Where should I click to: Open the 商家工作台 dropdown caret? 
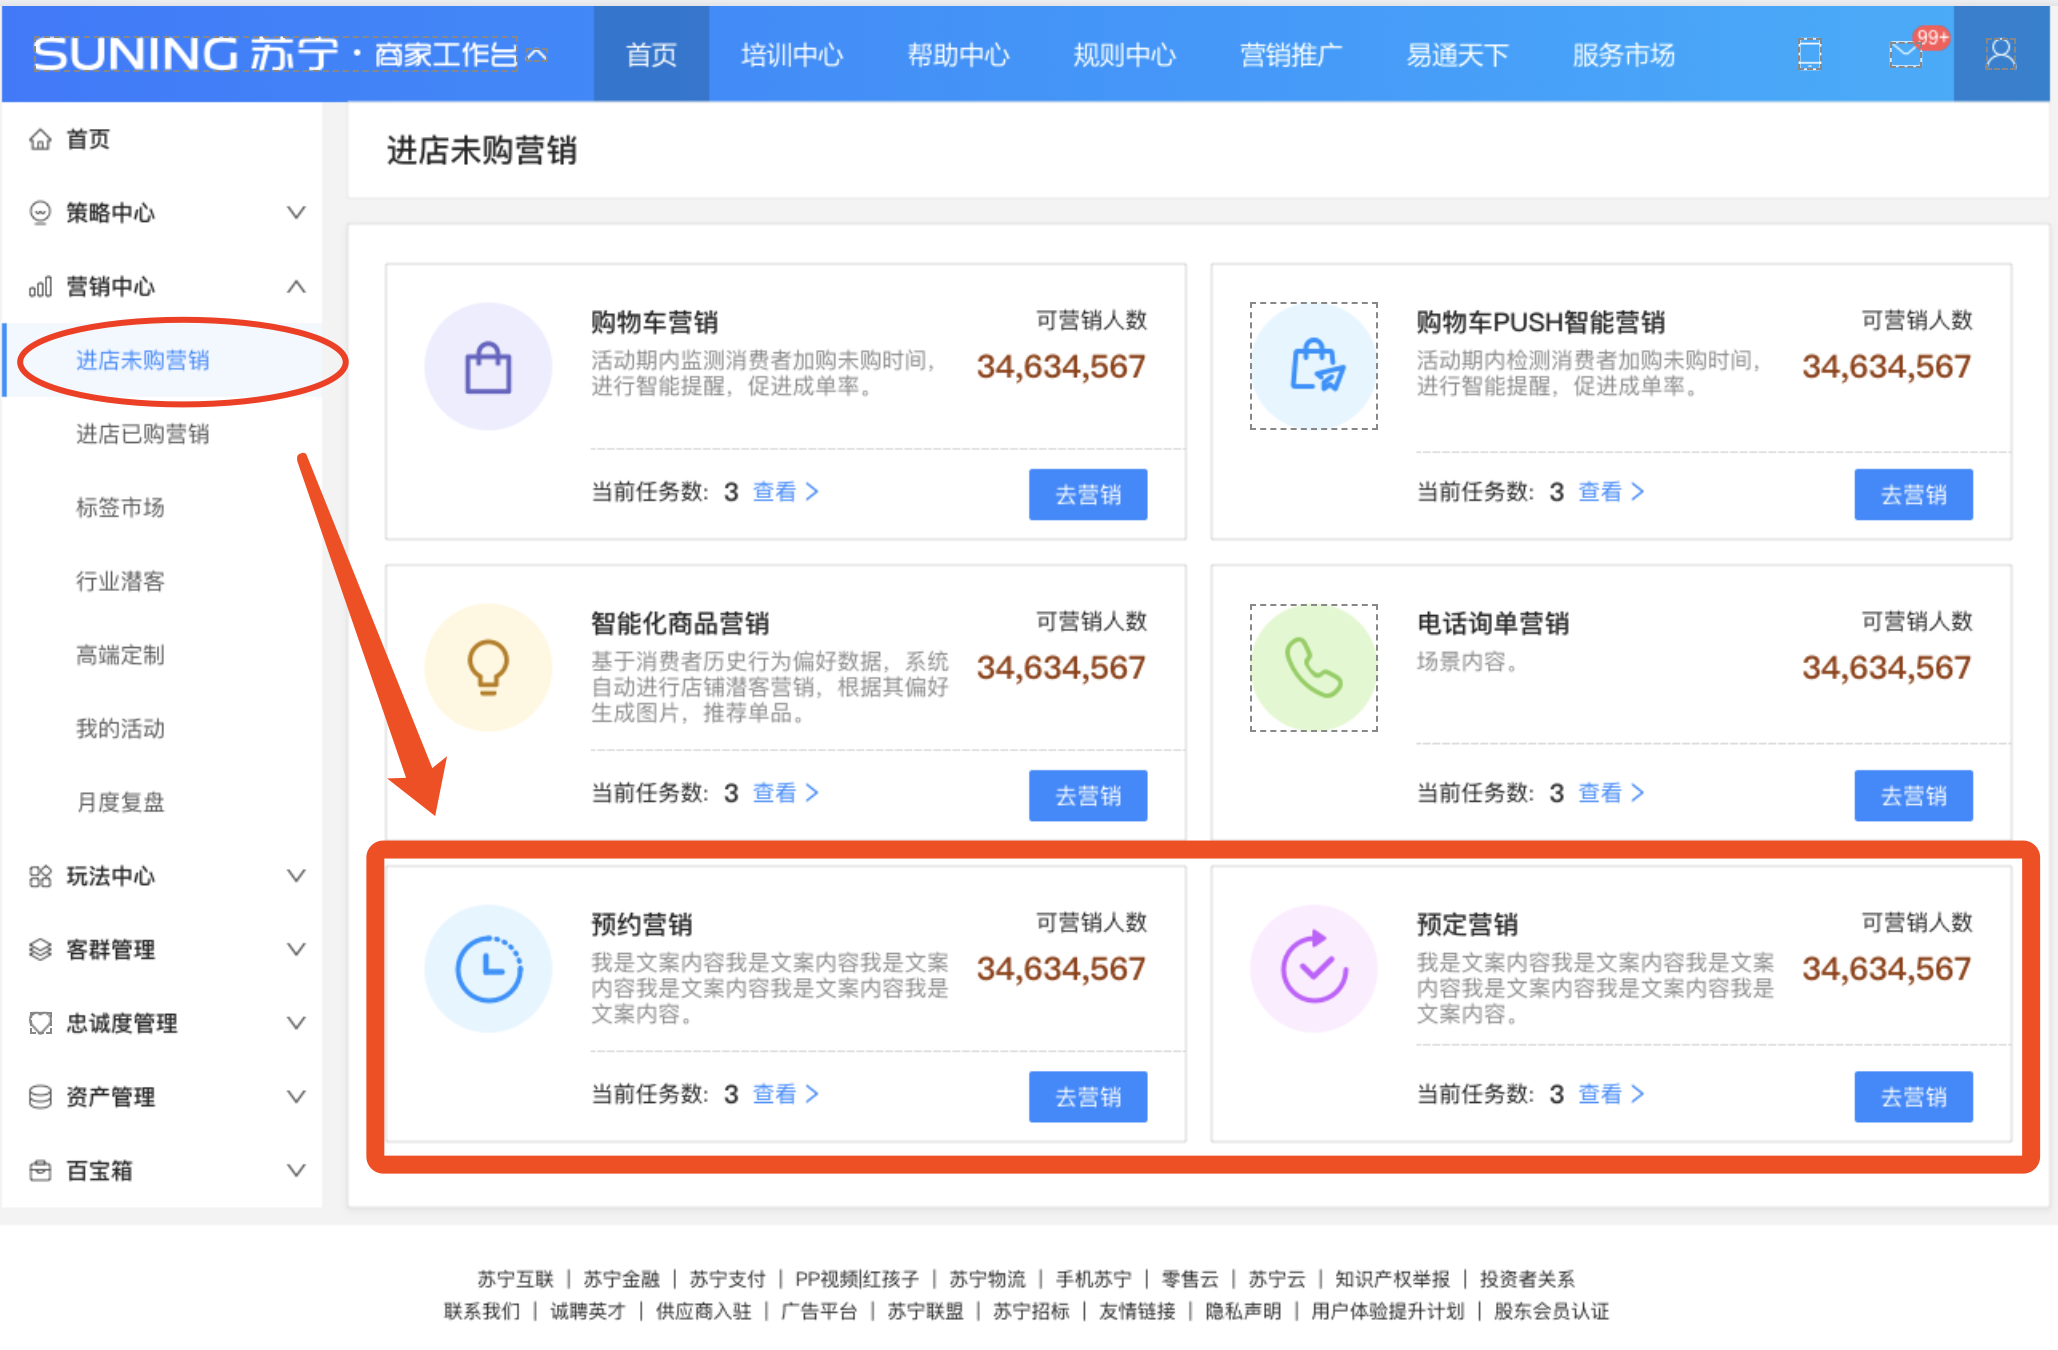(537, 55)
